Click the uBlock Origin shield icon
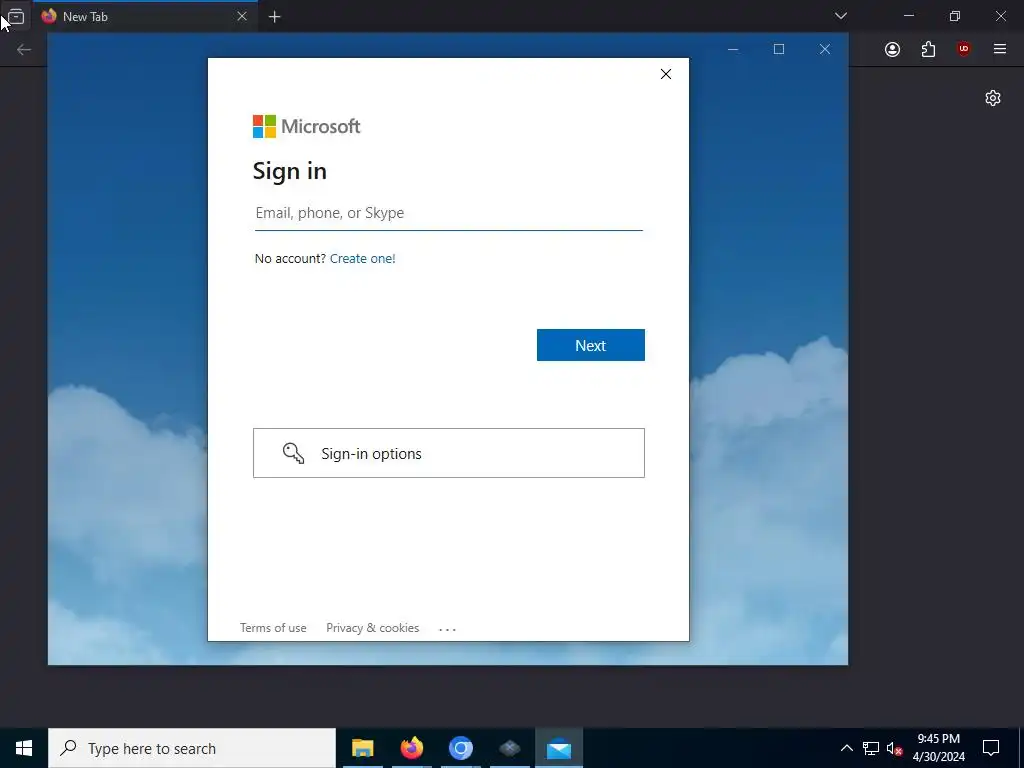 click(x=963, y=49)
